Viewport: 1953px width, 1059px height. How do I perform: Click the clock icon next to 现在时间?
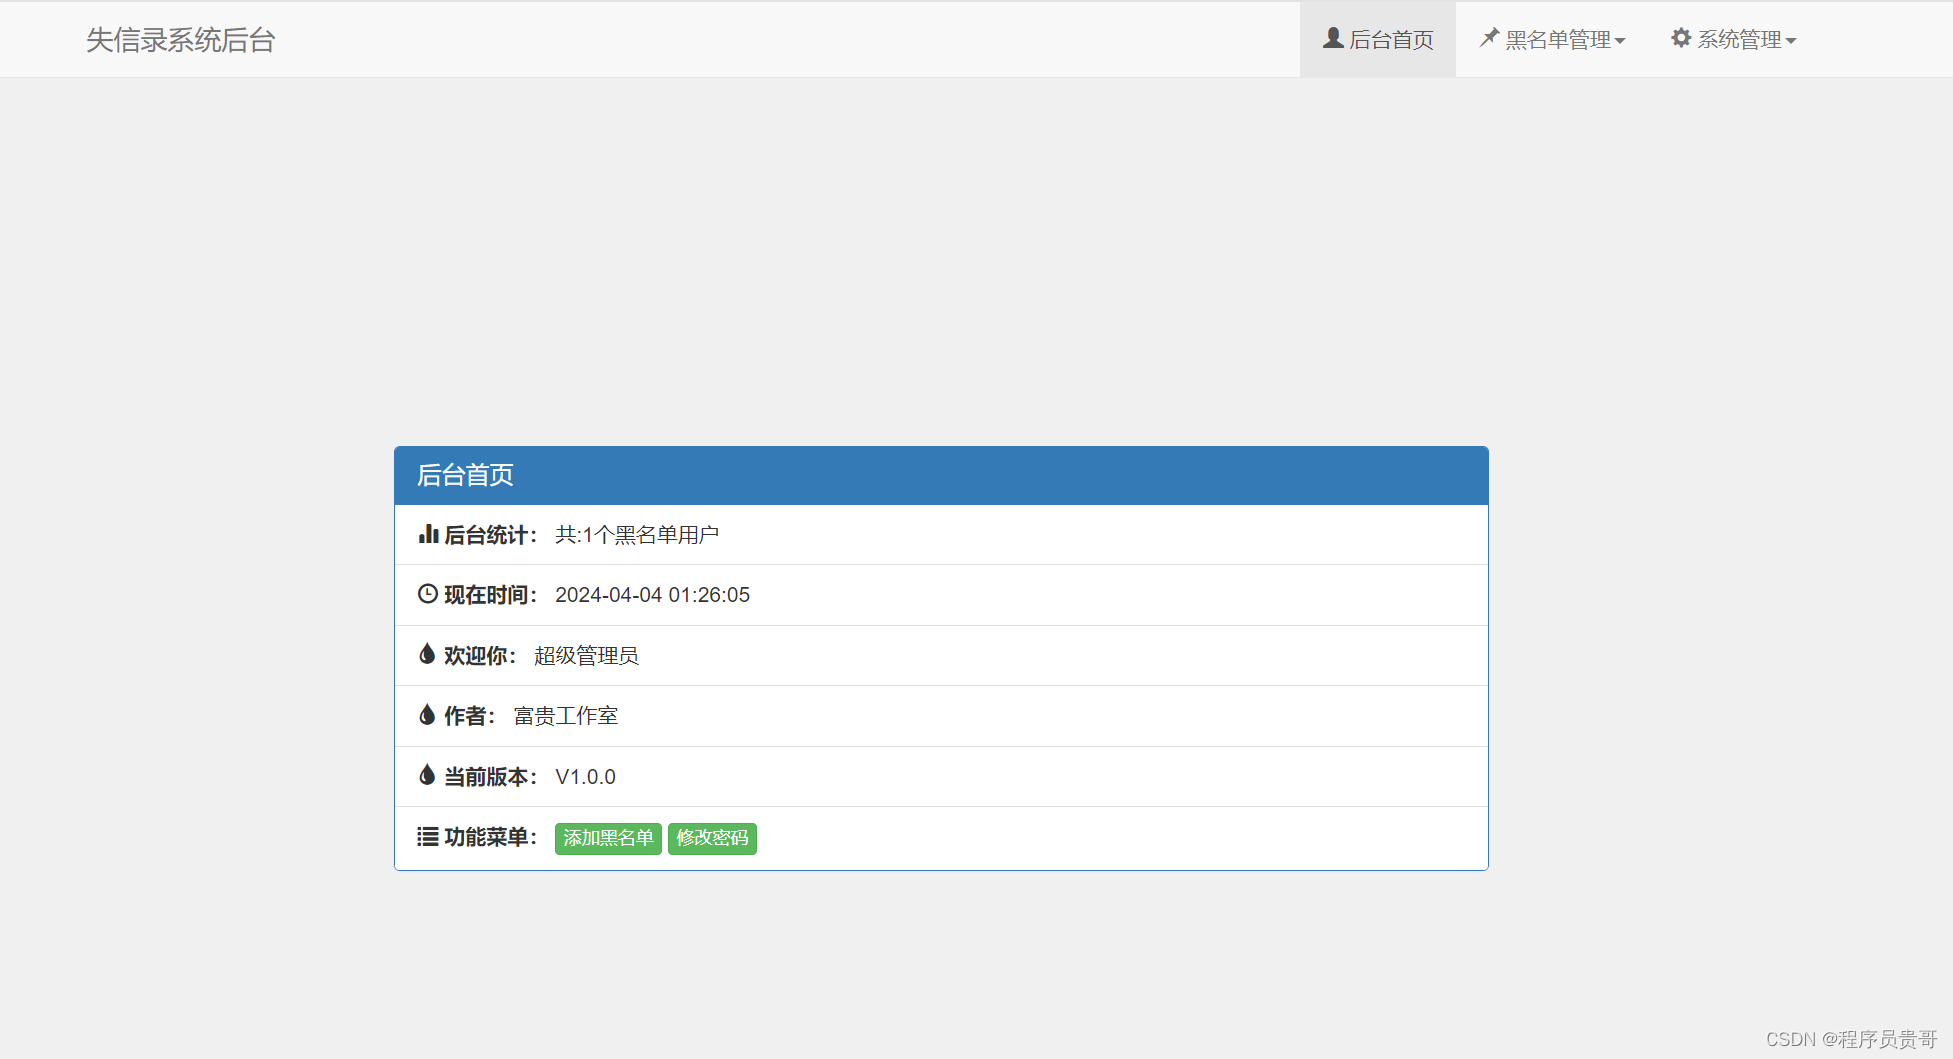pos(428,594)
